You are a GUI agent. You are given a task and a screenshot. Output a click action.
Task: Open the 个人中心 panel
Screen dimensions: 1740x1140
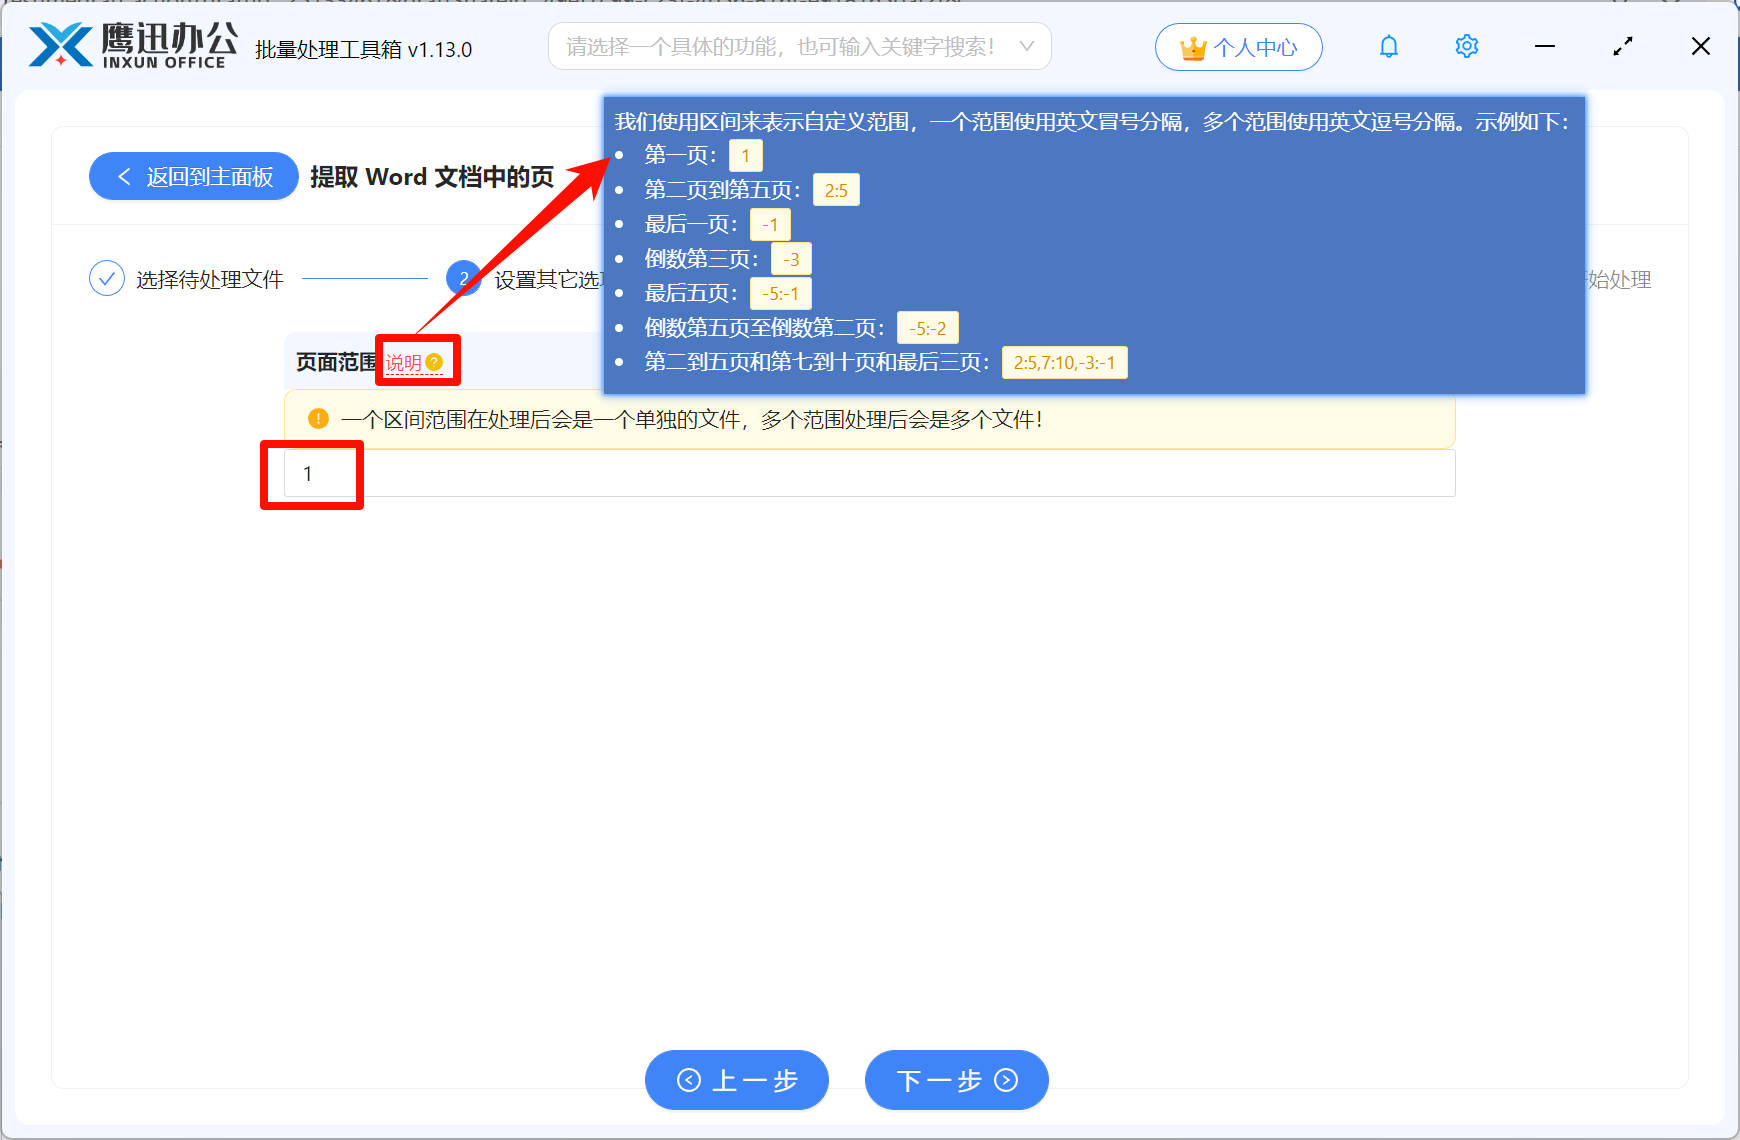pyautogui.click(x=1238, y=46)
